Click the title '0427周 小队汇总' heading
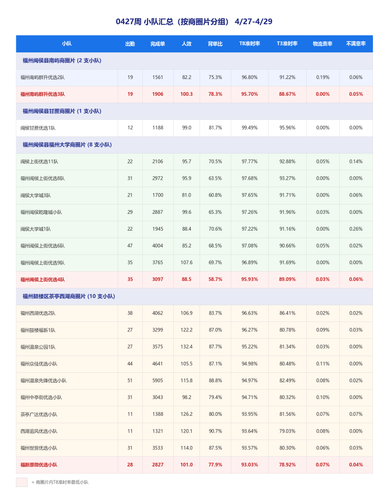 point(194,22)
